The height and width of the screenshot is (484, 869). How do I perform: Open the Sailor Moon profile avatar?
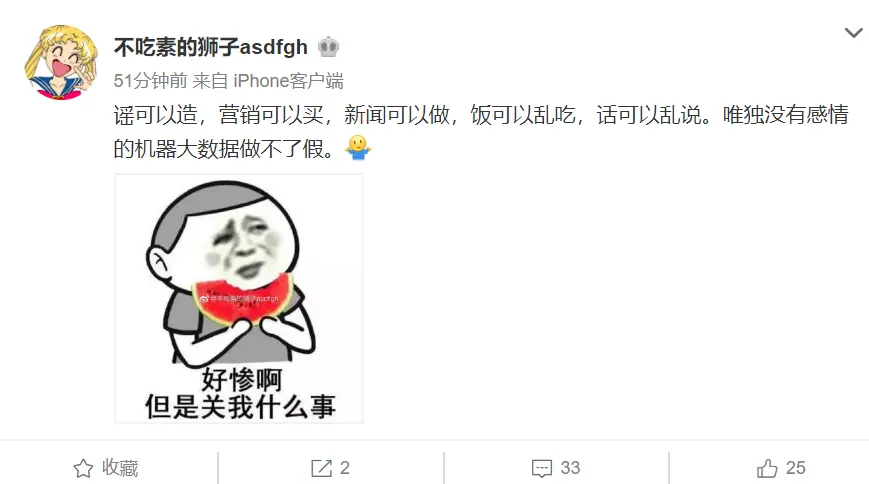click(x=60, y=63)
